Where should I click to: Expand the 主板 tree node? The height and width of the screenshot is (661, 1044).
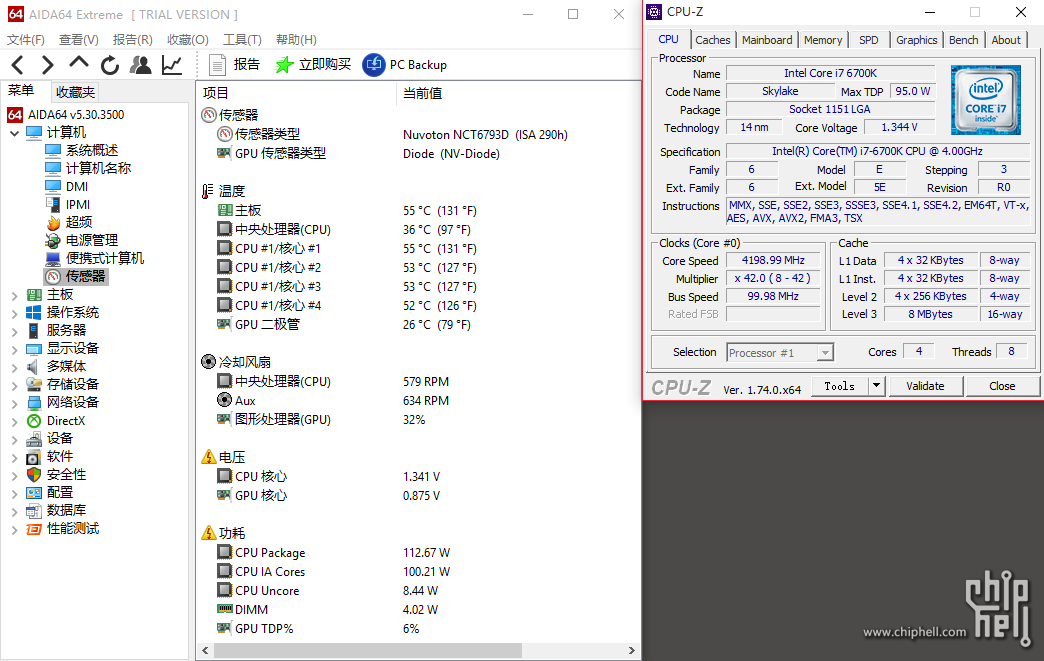[15, 295]
